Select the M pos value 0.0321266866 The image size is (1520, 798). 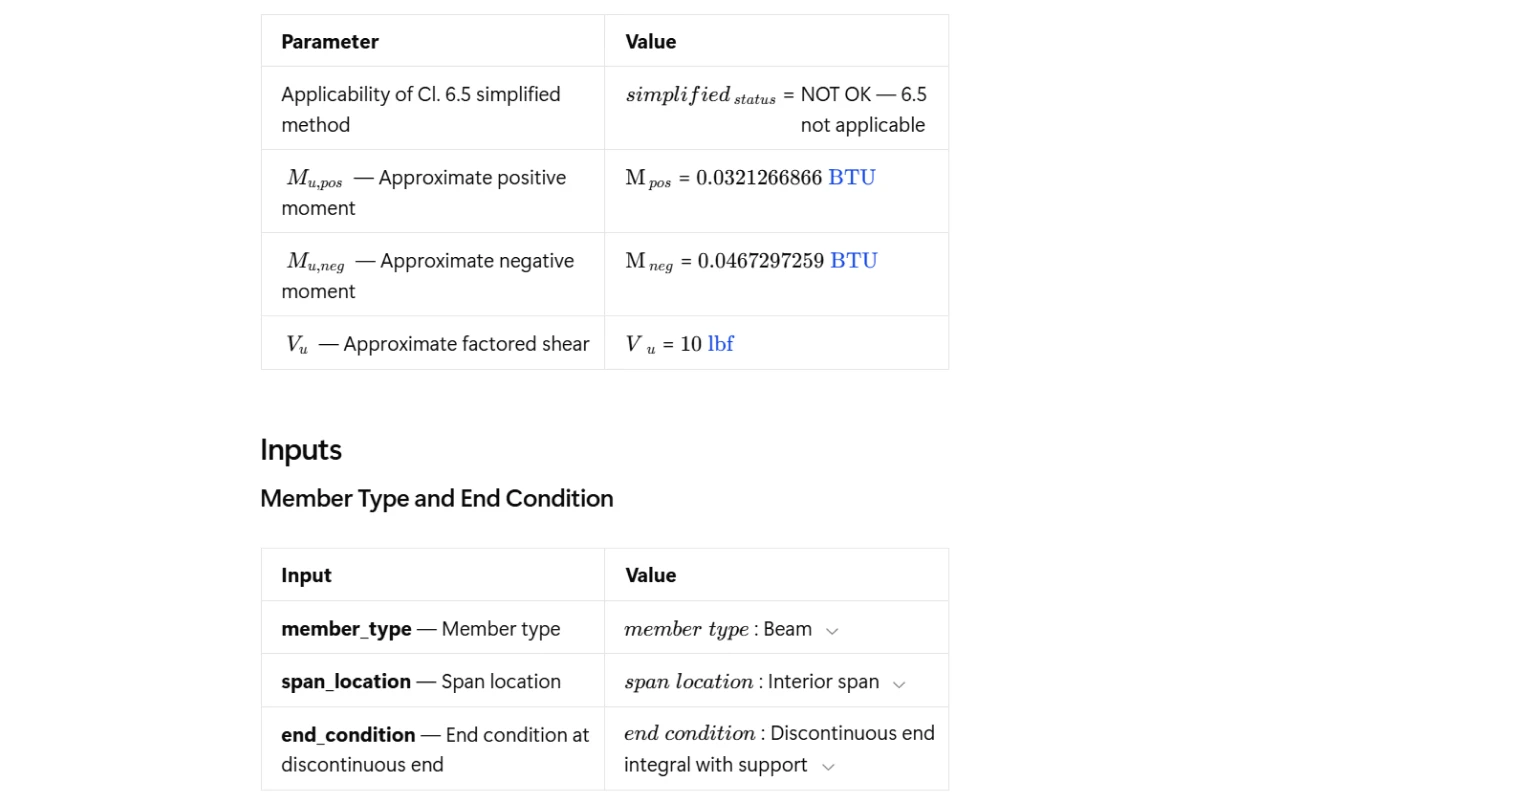(x=758, y=178)
